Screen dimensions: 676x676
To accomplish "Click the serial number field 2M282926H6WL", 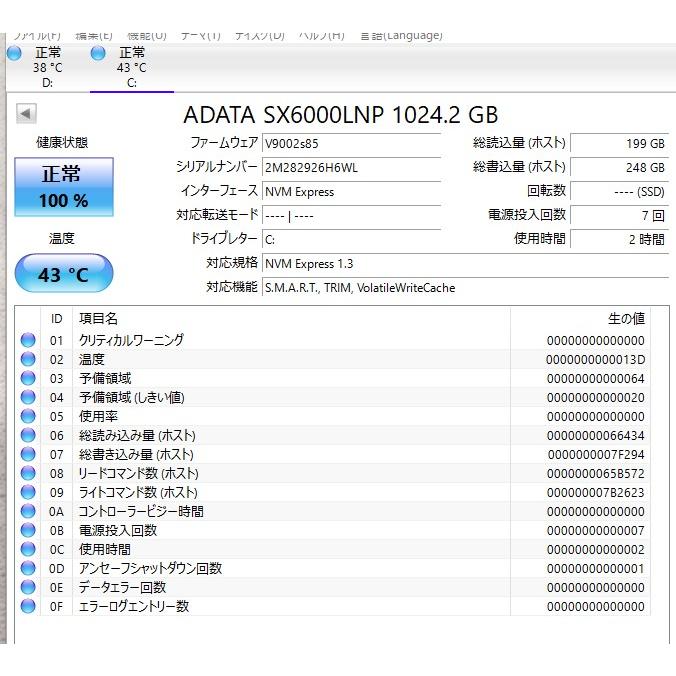I will [x=351, y=168].
